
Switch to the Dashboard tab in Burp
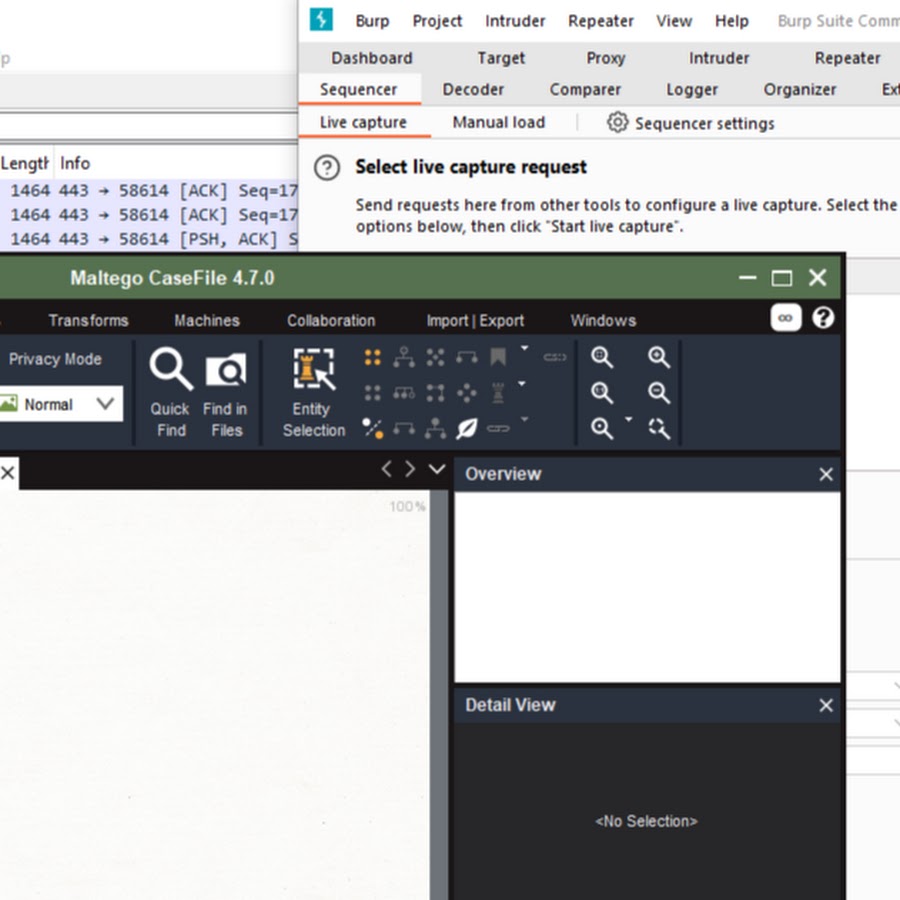point(372,58)
